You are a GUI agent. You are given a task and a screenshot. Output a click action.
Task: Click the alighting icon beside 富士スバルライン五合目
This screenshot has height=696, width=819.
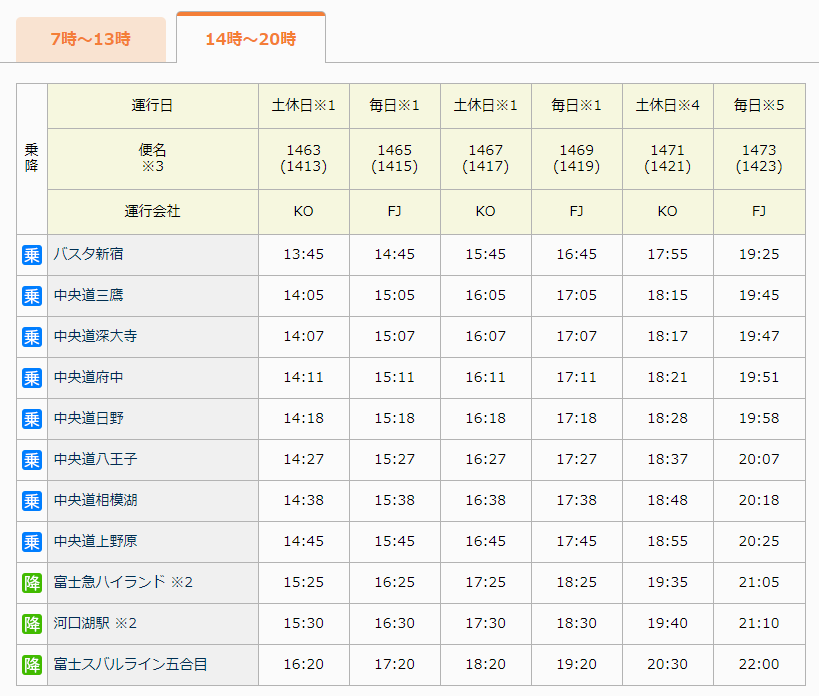[32, 665]
